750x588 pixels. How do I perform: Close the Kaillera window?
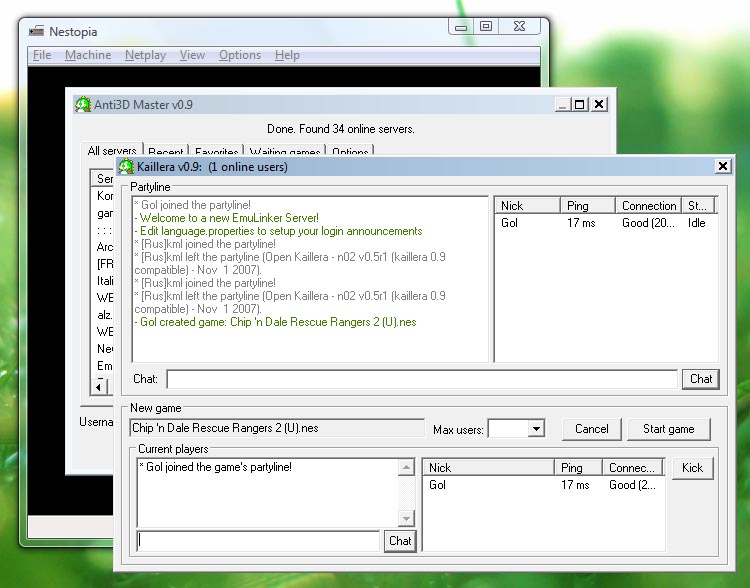coord(723,166)
